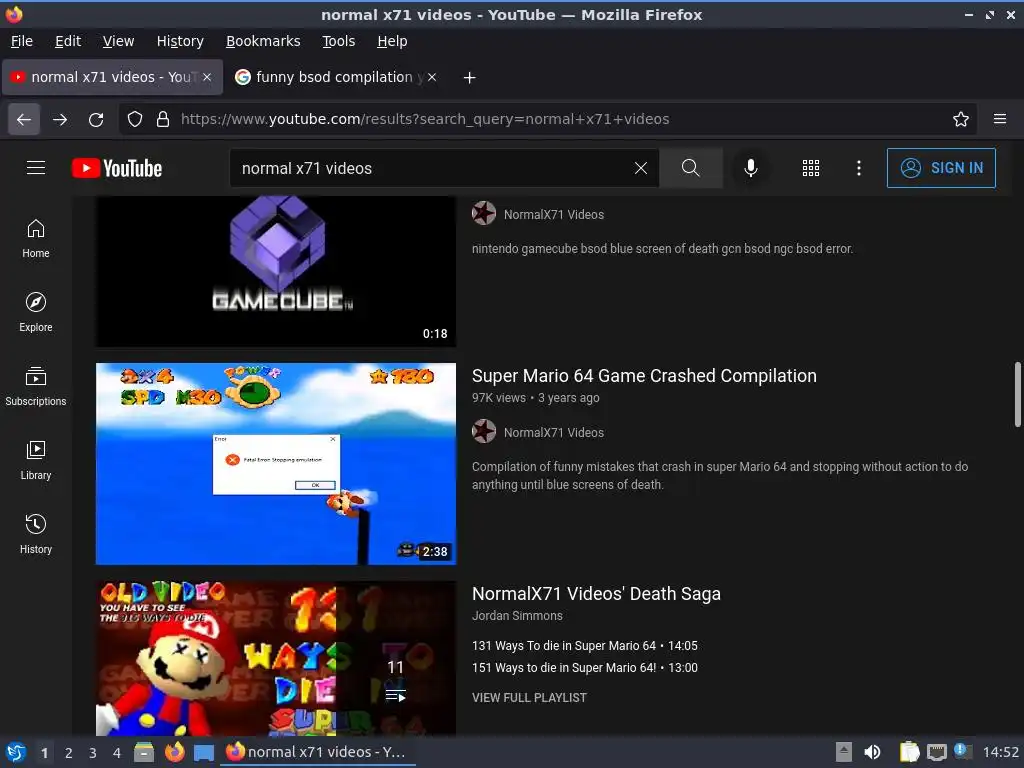Screen dimensions: 1024x768
Task: Switch to workspace 2 on the taskbar
Action: click(x=69, y=753)
